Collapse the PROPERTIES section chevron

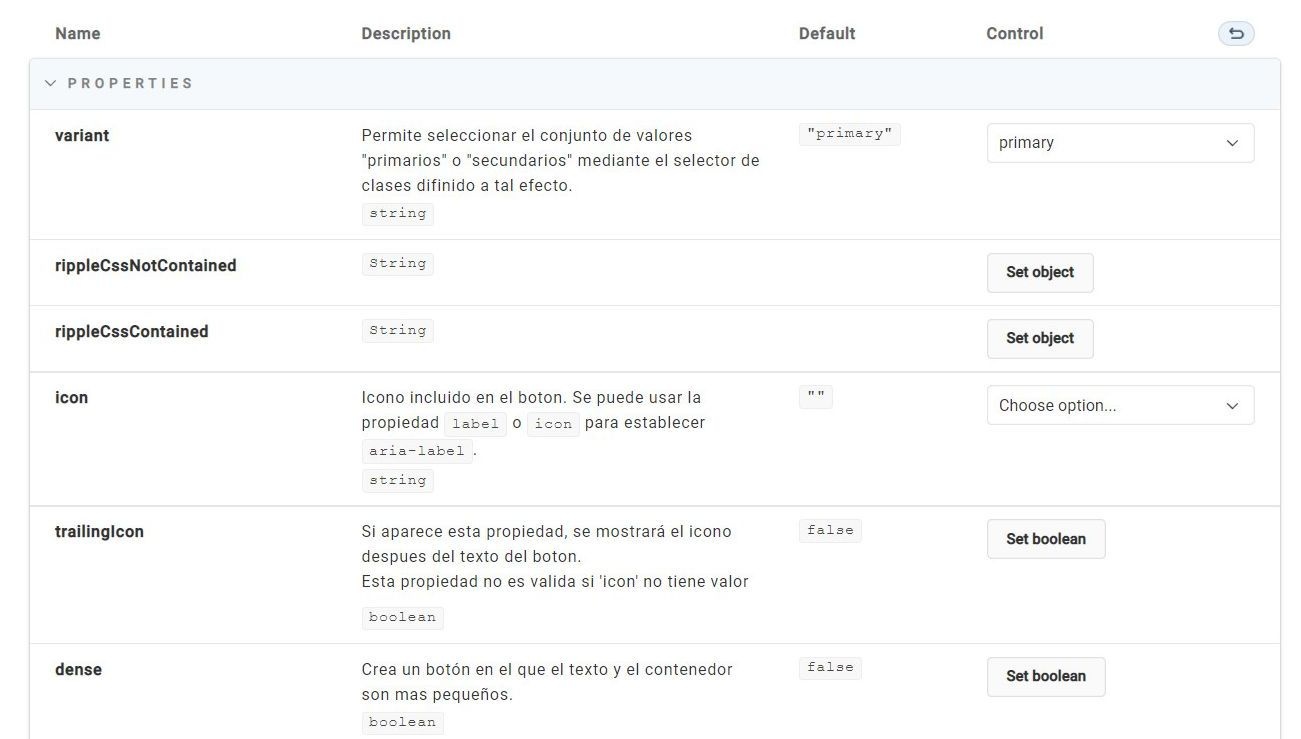[x=50, y=84]
